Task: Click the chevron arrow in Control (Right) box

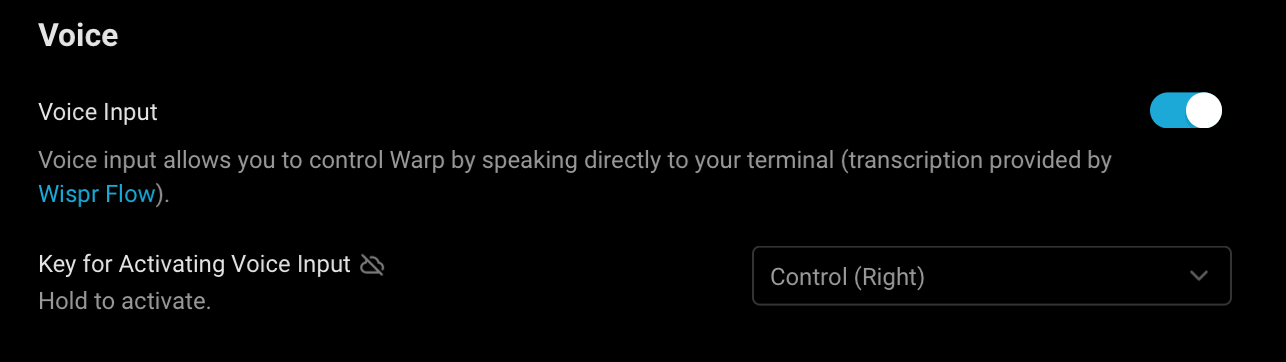Action: click(1200, 276)
